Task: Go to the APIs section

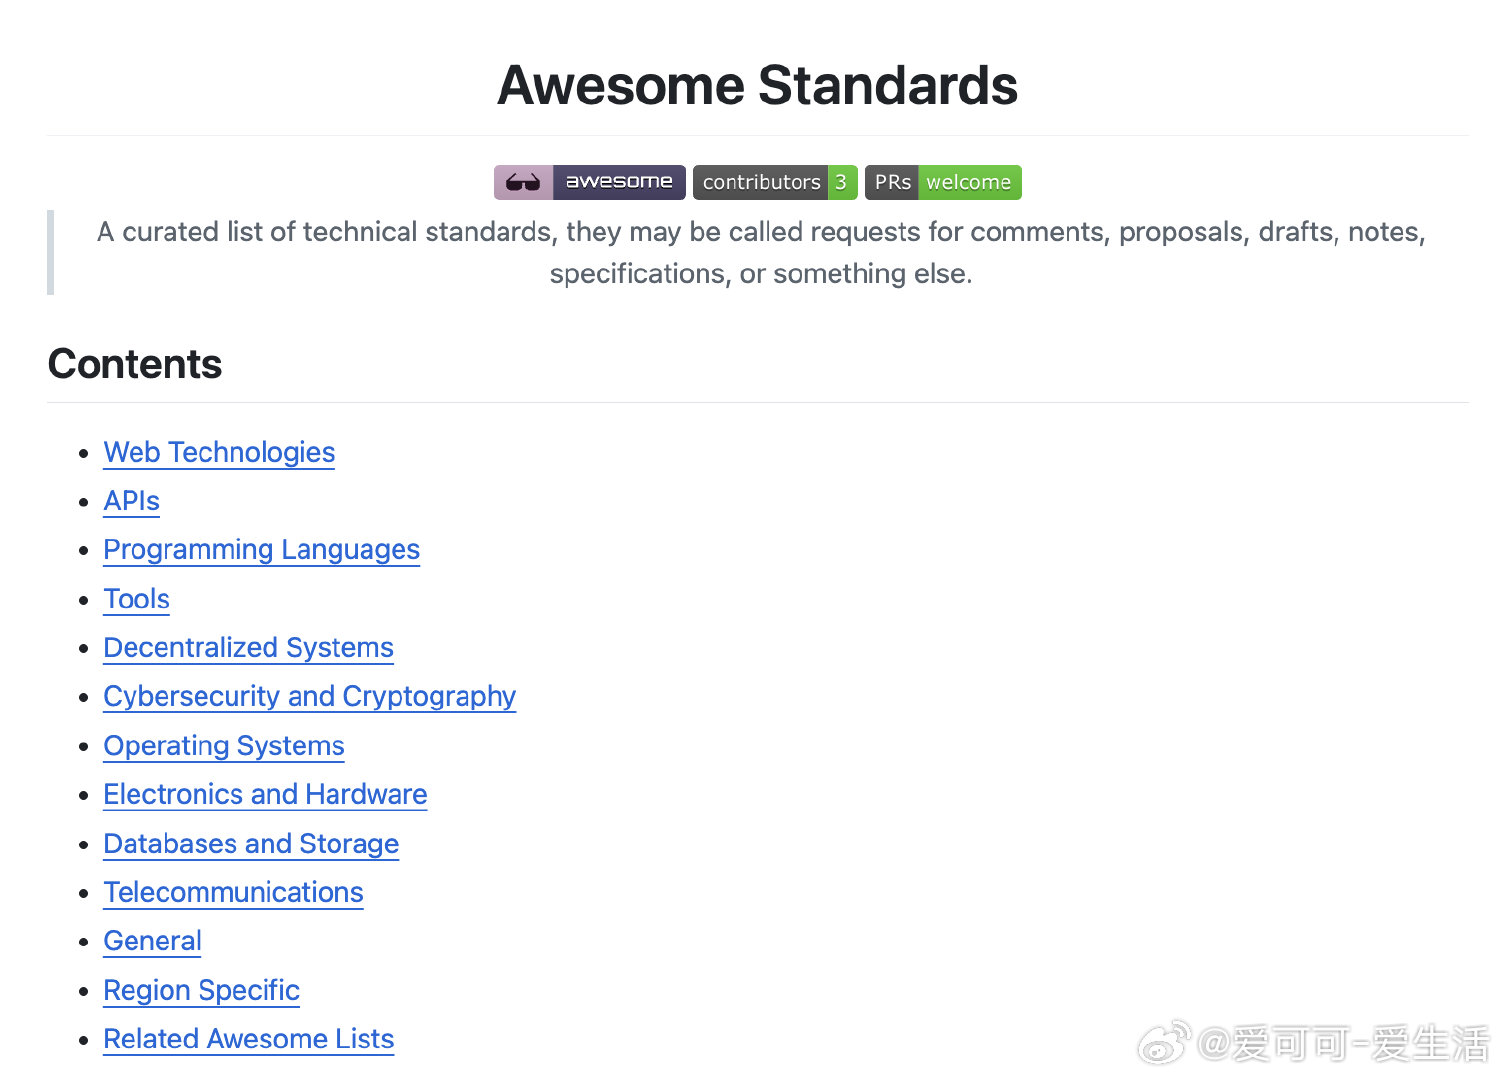Action: (x=132, y=501)
